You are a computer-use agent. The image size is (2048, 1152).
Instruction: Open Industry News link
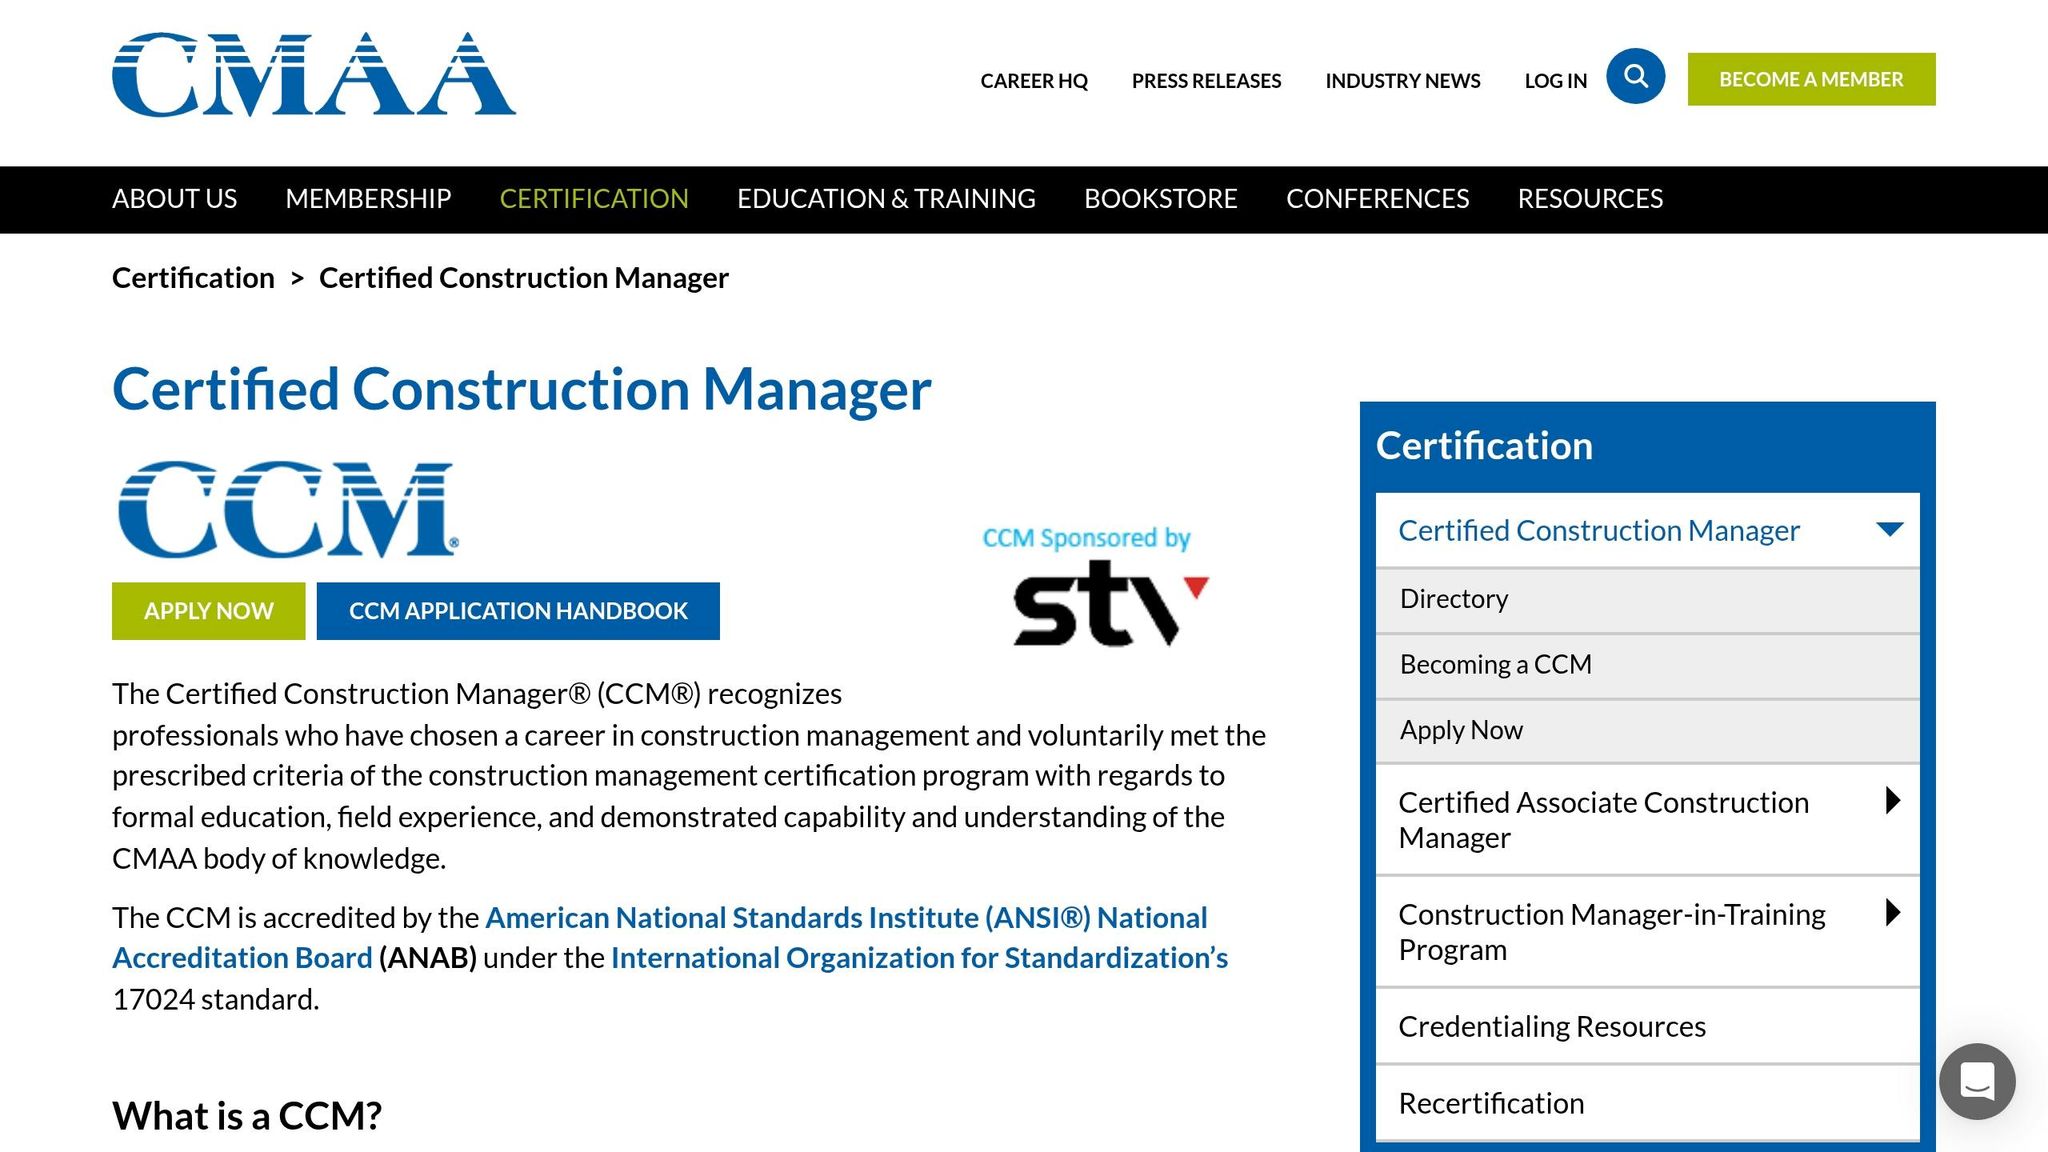(1403, 81)
